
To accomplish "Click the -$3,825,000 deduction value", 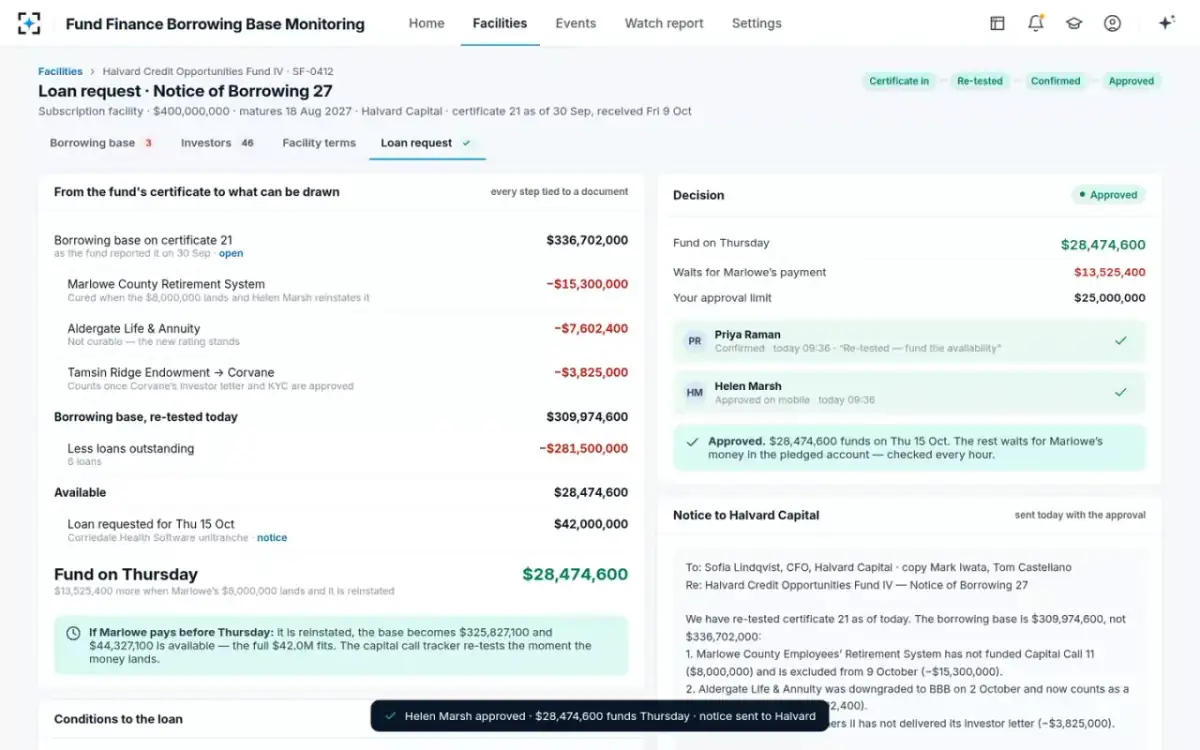I will [x=591, y=372].
